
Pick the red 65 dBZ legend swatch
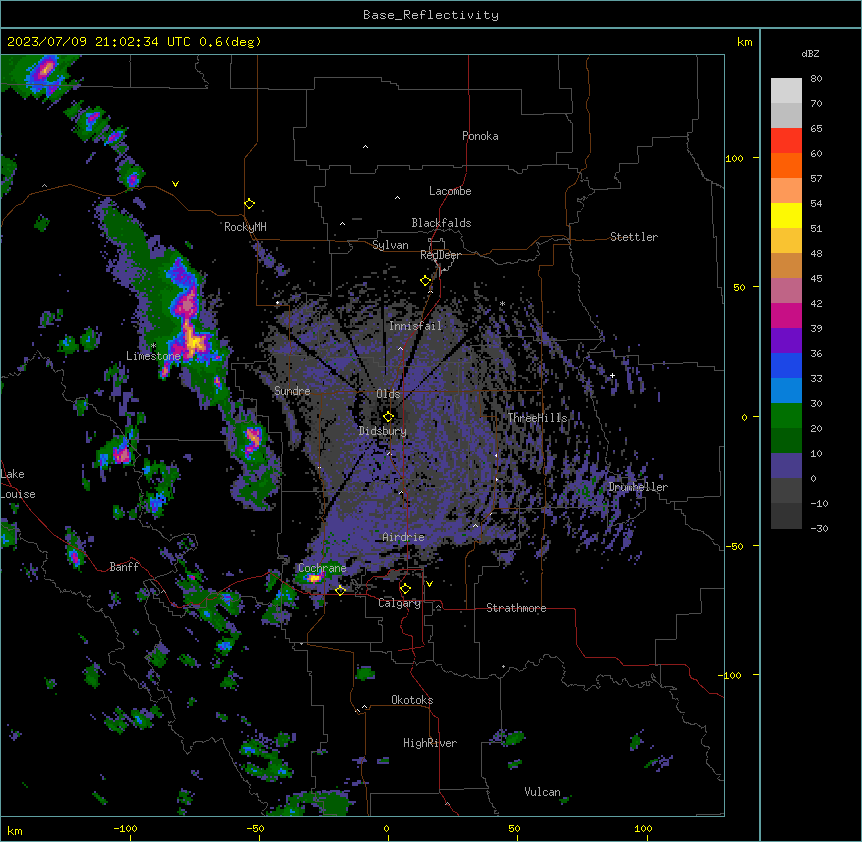[786, 141]
